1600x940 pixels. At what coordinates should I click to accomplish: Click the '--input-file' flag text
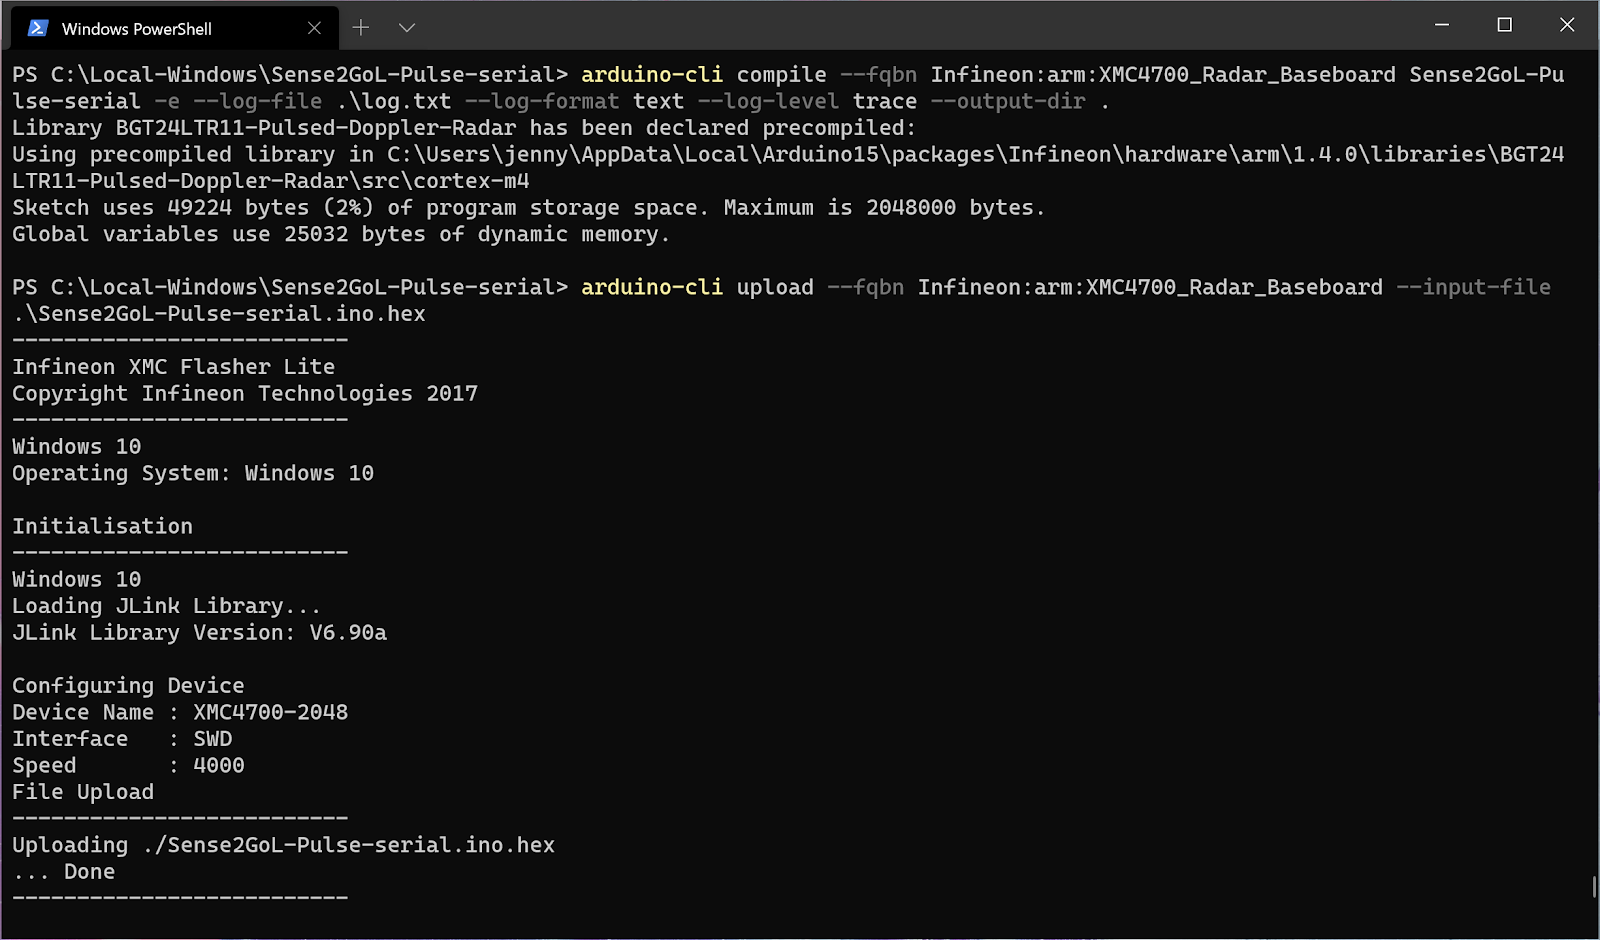[1473, 288]
